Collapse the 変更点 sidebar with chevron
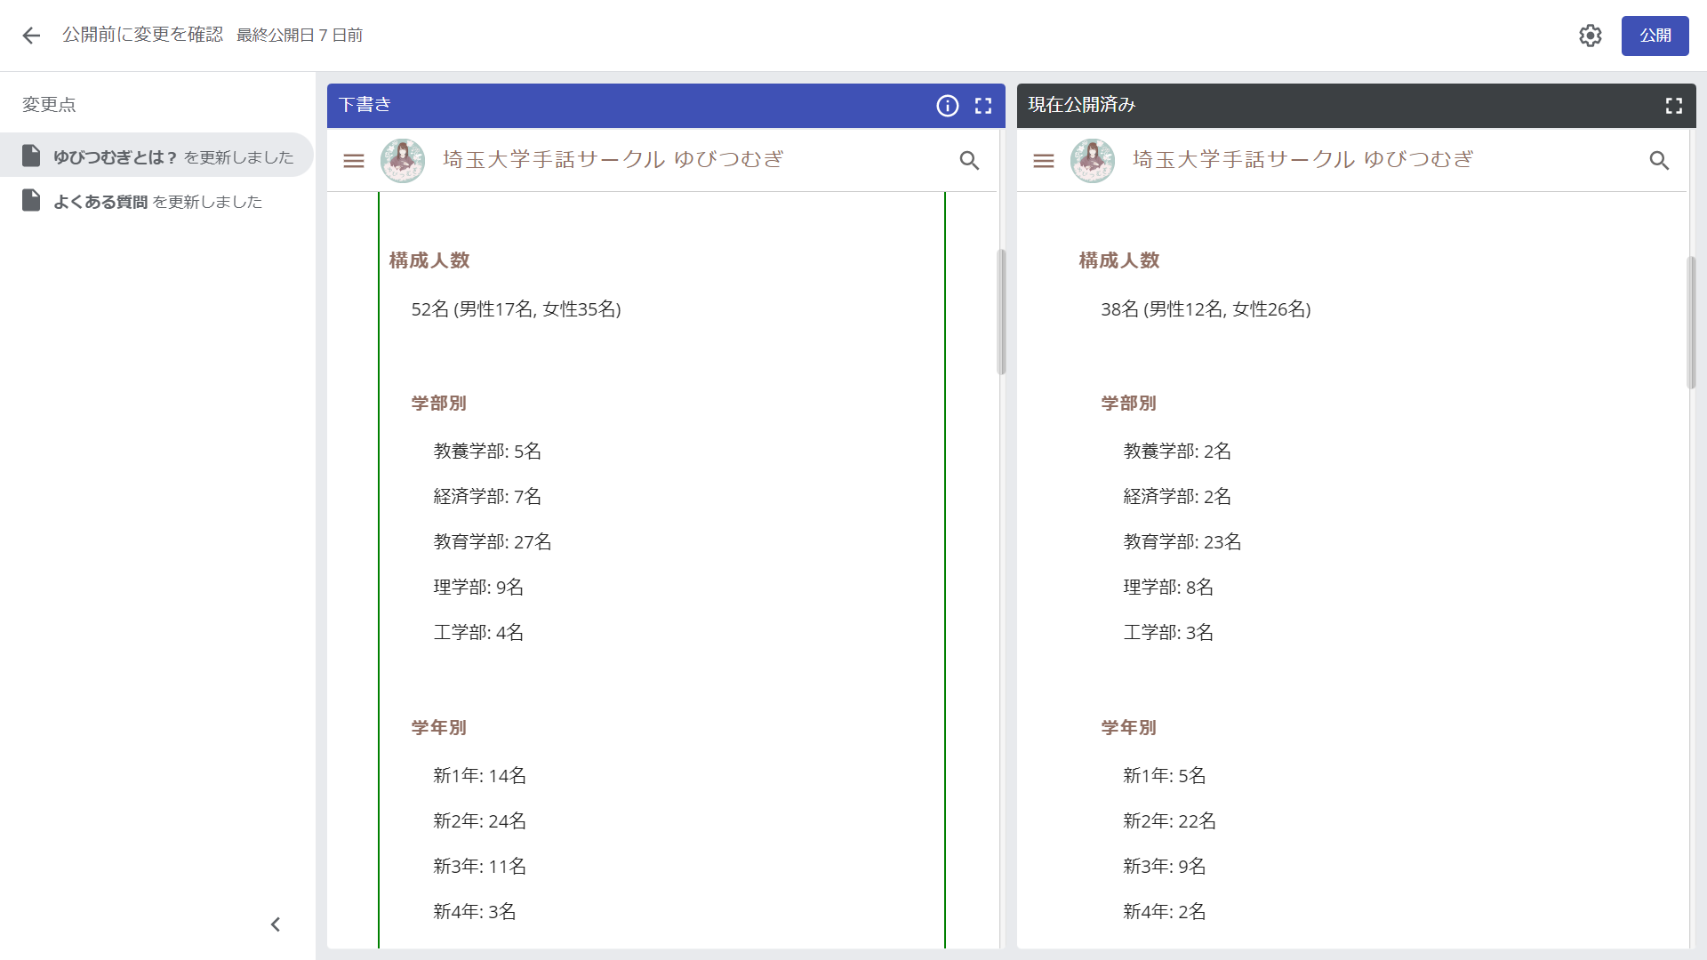1707x960 pixels. (x=275, y=924)
